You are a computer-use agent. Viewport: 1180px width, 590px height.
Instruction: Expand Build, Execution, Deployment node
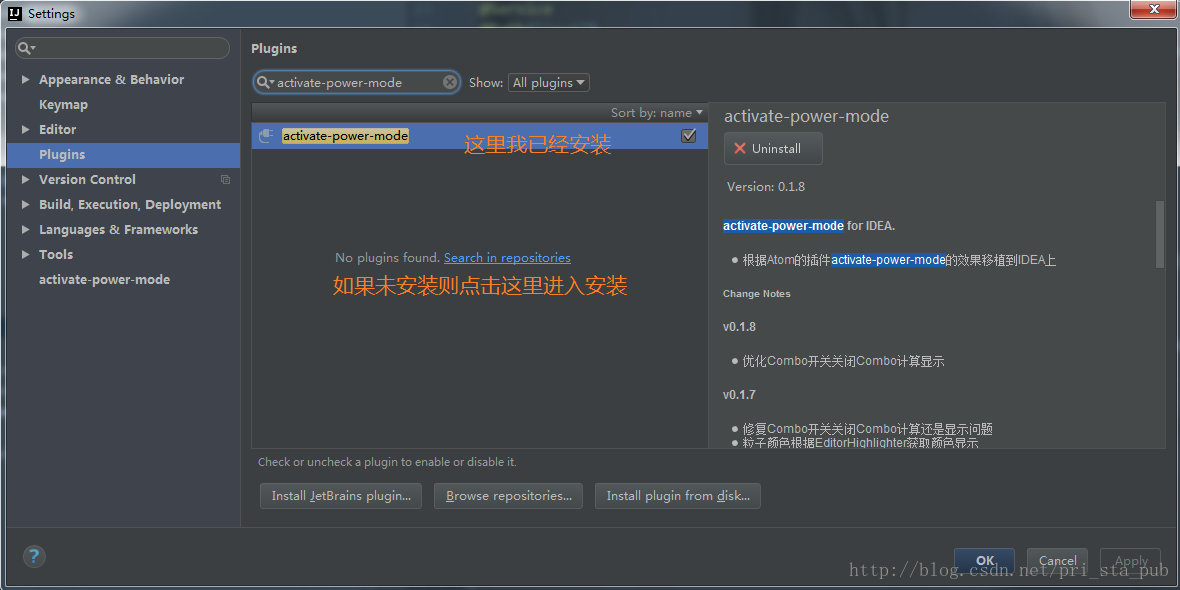coord(26,205)
